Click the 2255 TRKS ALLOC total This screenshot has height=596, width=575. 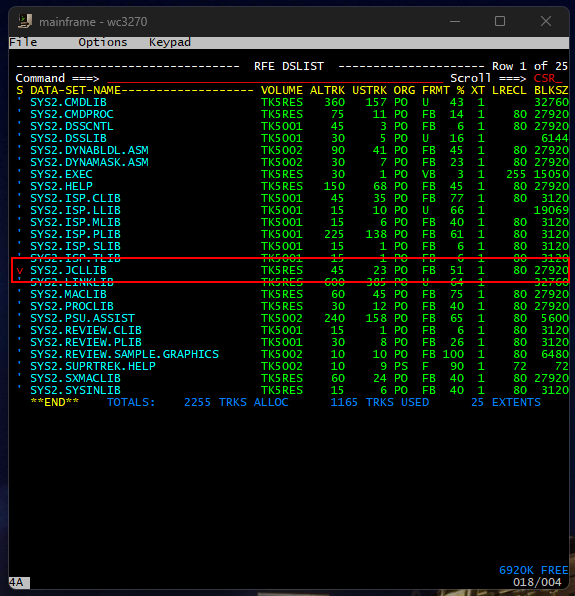click(x=236, y=402)
